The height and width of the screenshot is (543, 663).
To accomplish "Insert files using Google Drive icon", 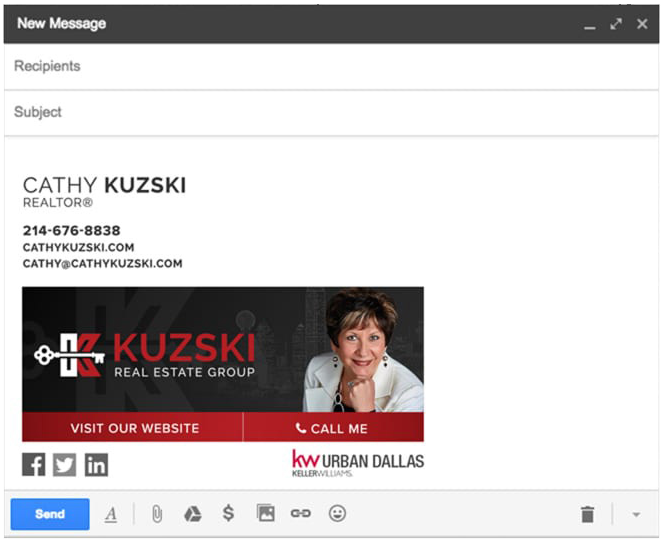I will point(192,514).
